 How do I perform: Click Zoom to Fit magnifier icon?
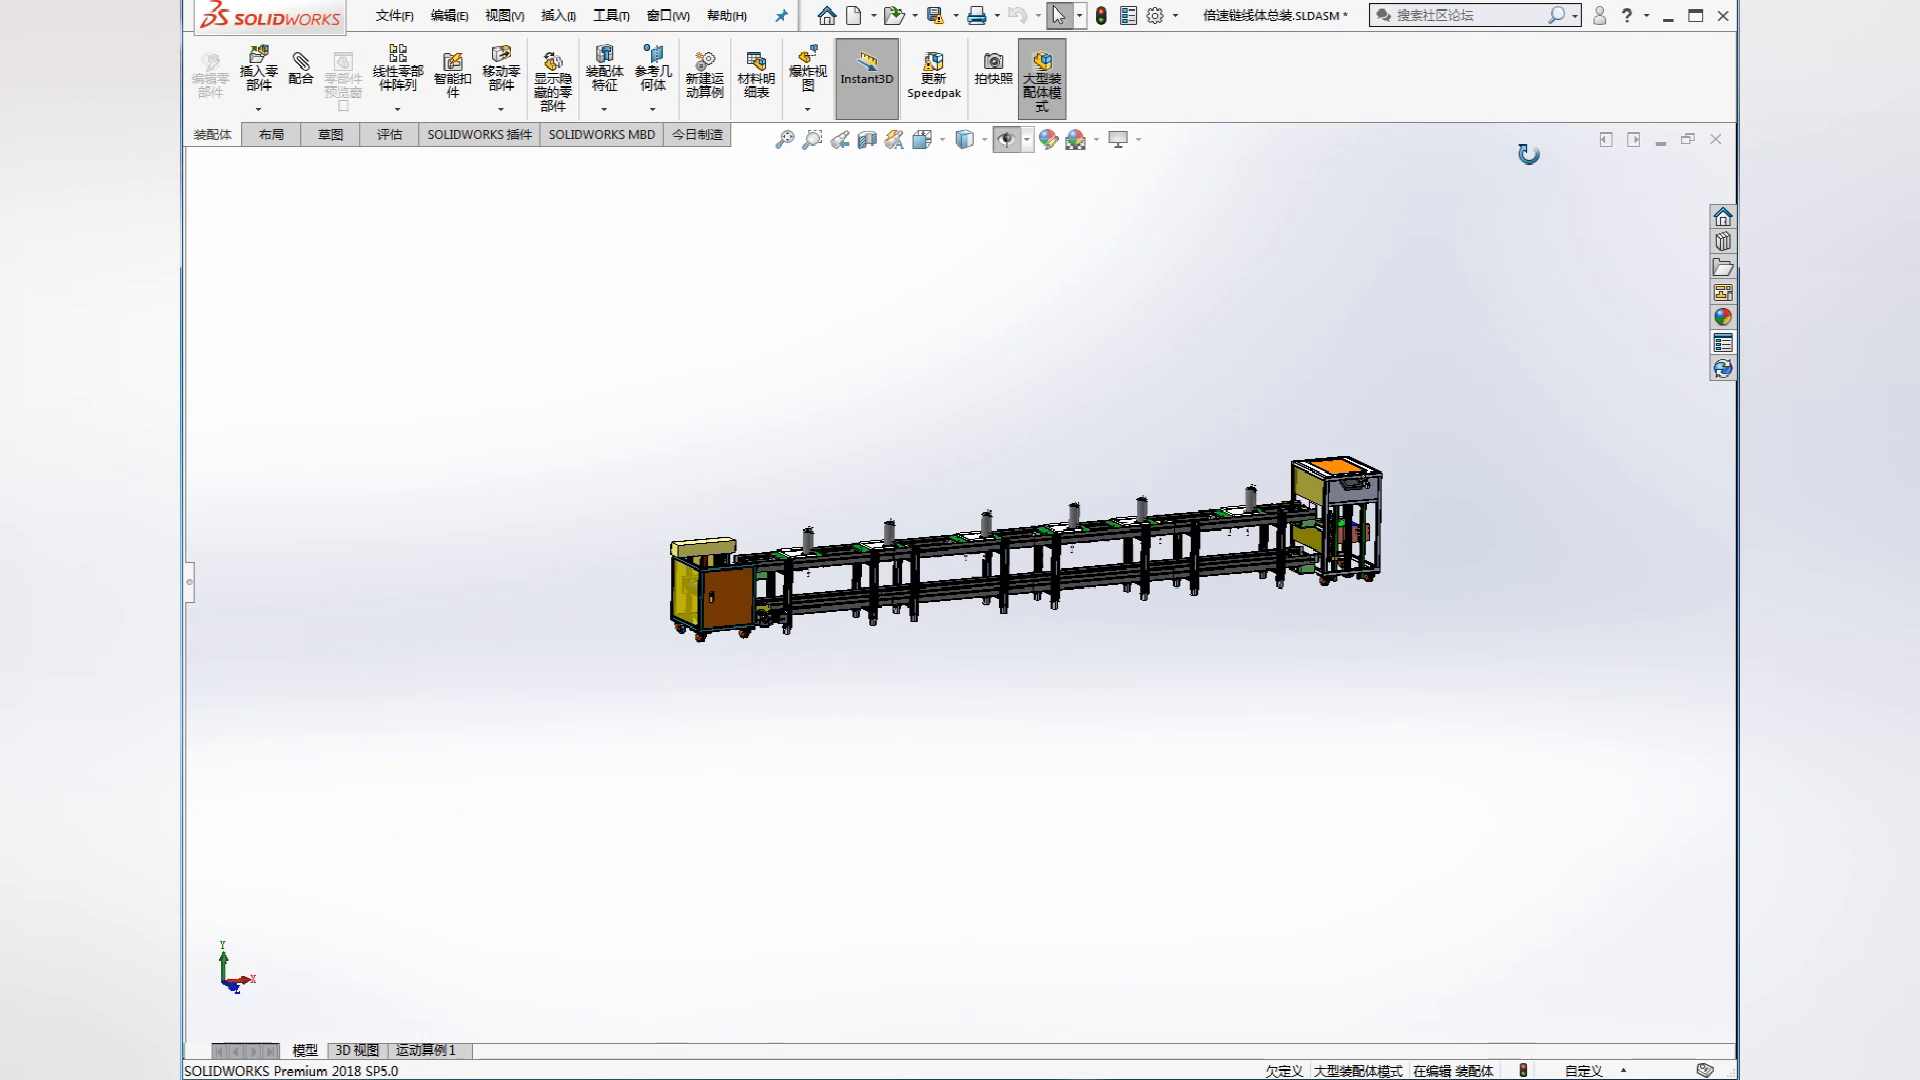click(x=785, y=140)
